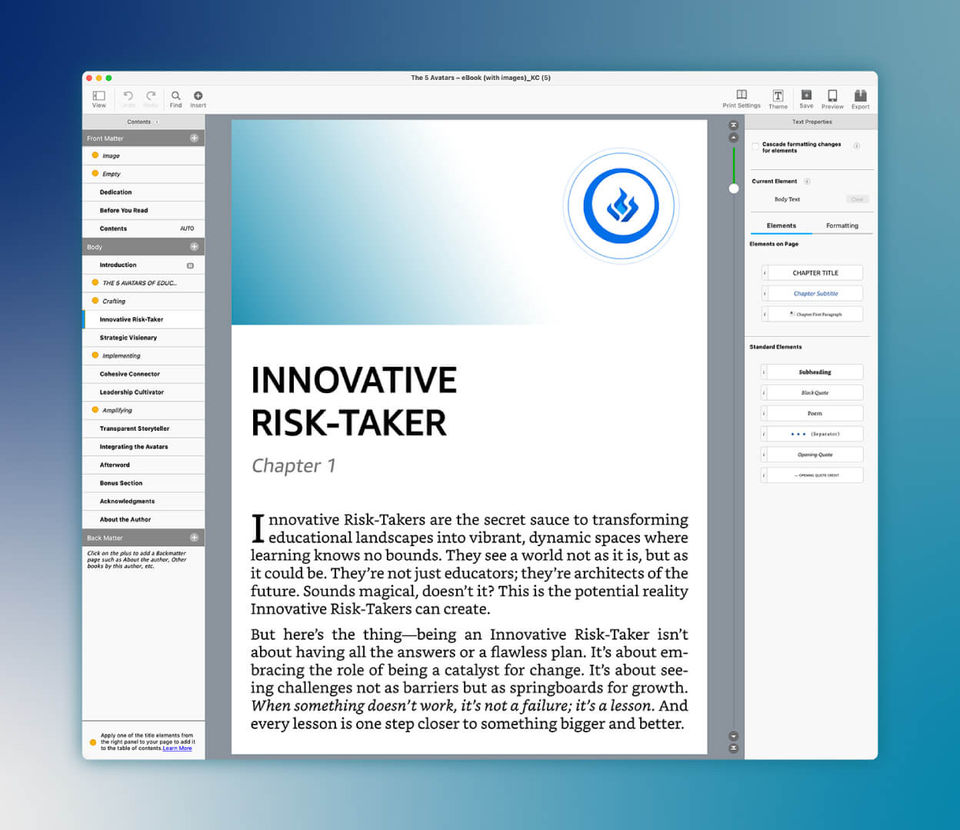960x830 pixels.
Task: Click the Export icon
Action: point(861,96)
